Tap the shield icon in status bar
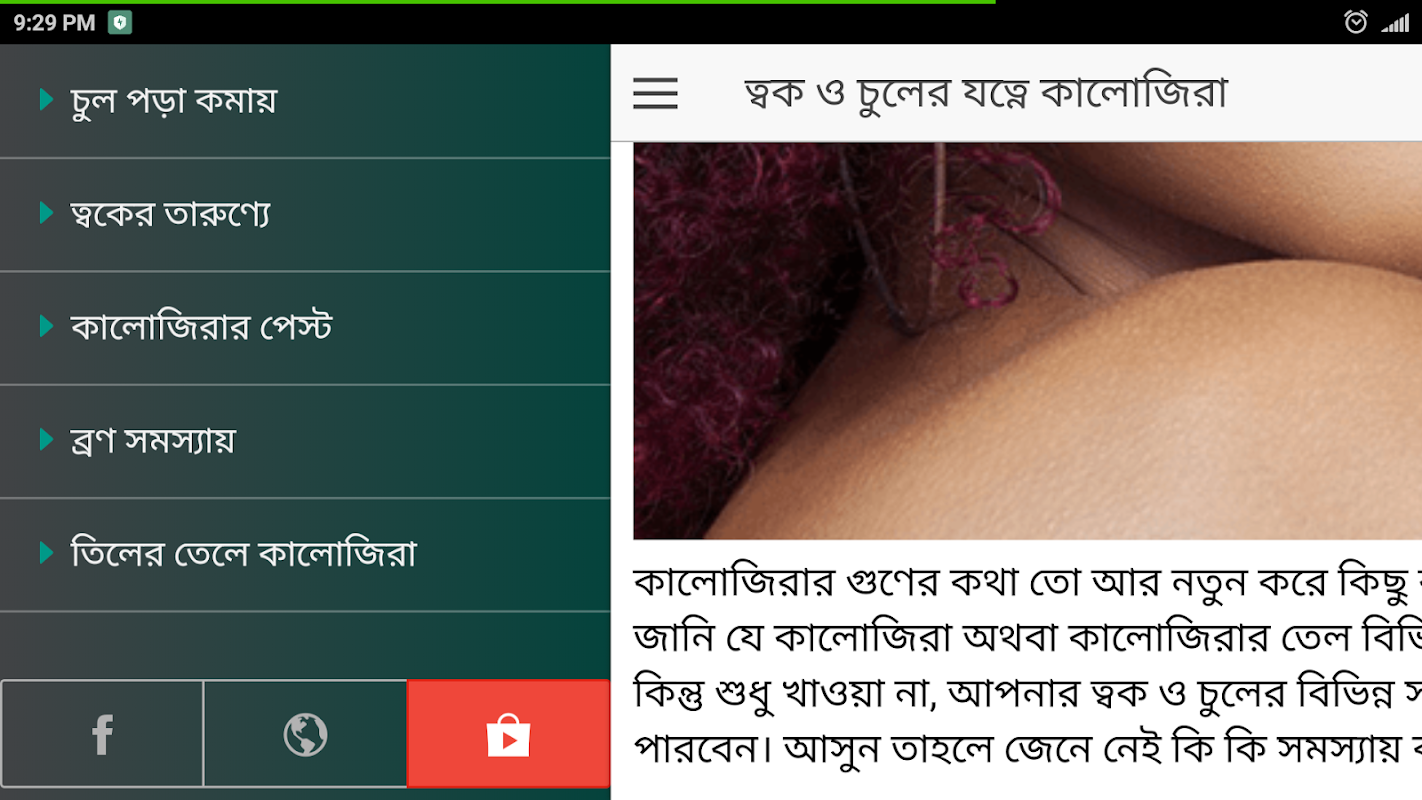Viewport: 1422px width, 800px height. pos(120,23)
